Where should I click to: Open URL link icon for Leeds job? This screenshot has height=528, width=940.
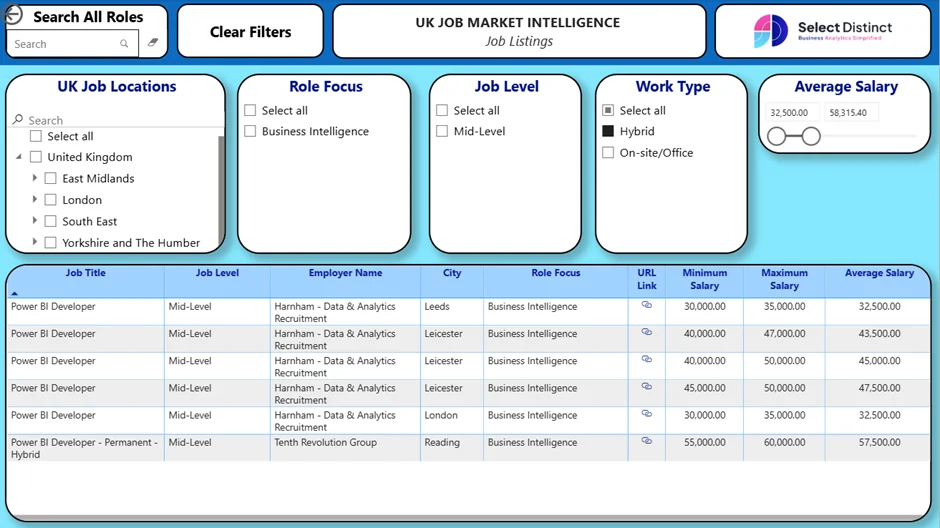click(646, 305)
